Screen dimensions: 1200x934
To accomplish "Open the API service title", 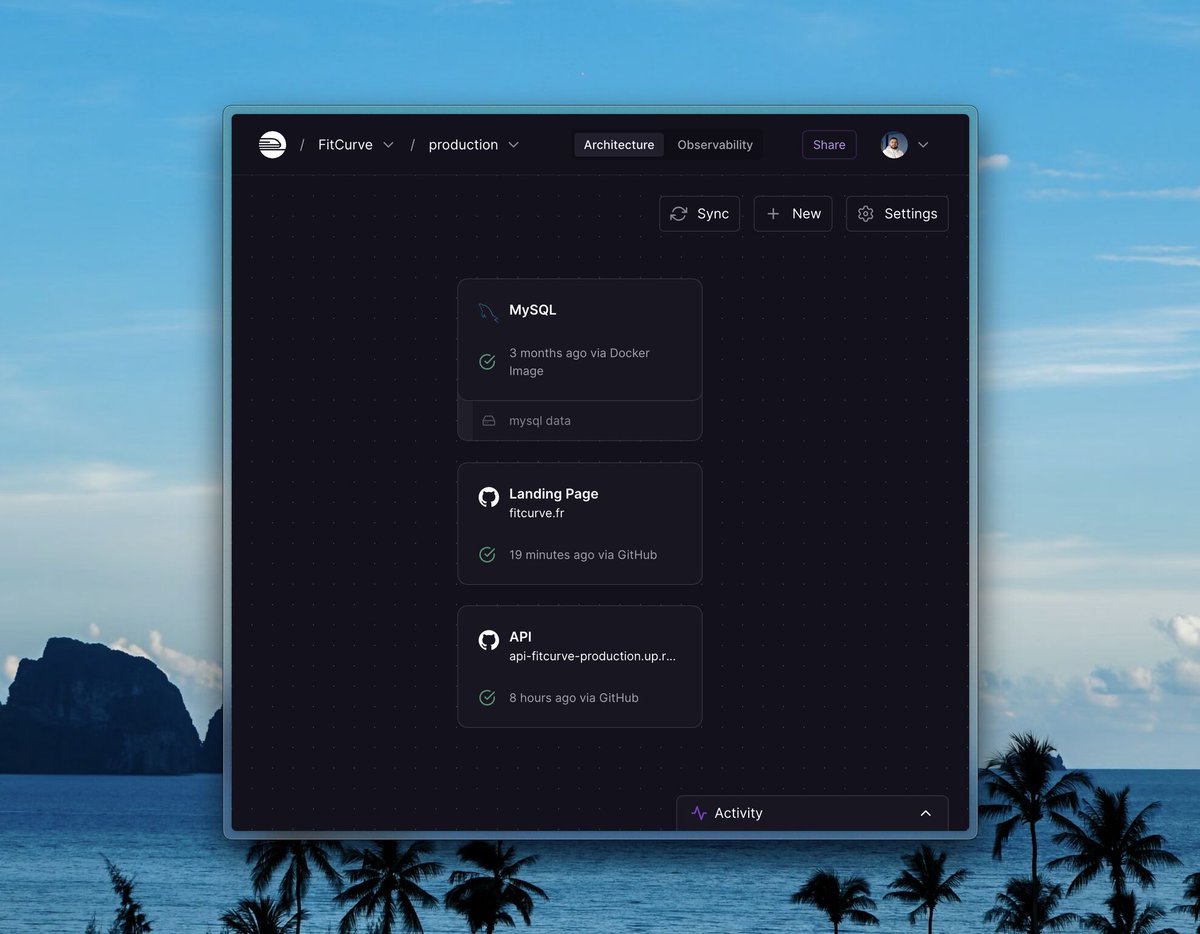I will coord(520,637).
